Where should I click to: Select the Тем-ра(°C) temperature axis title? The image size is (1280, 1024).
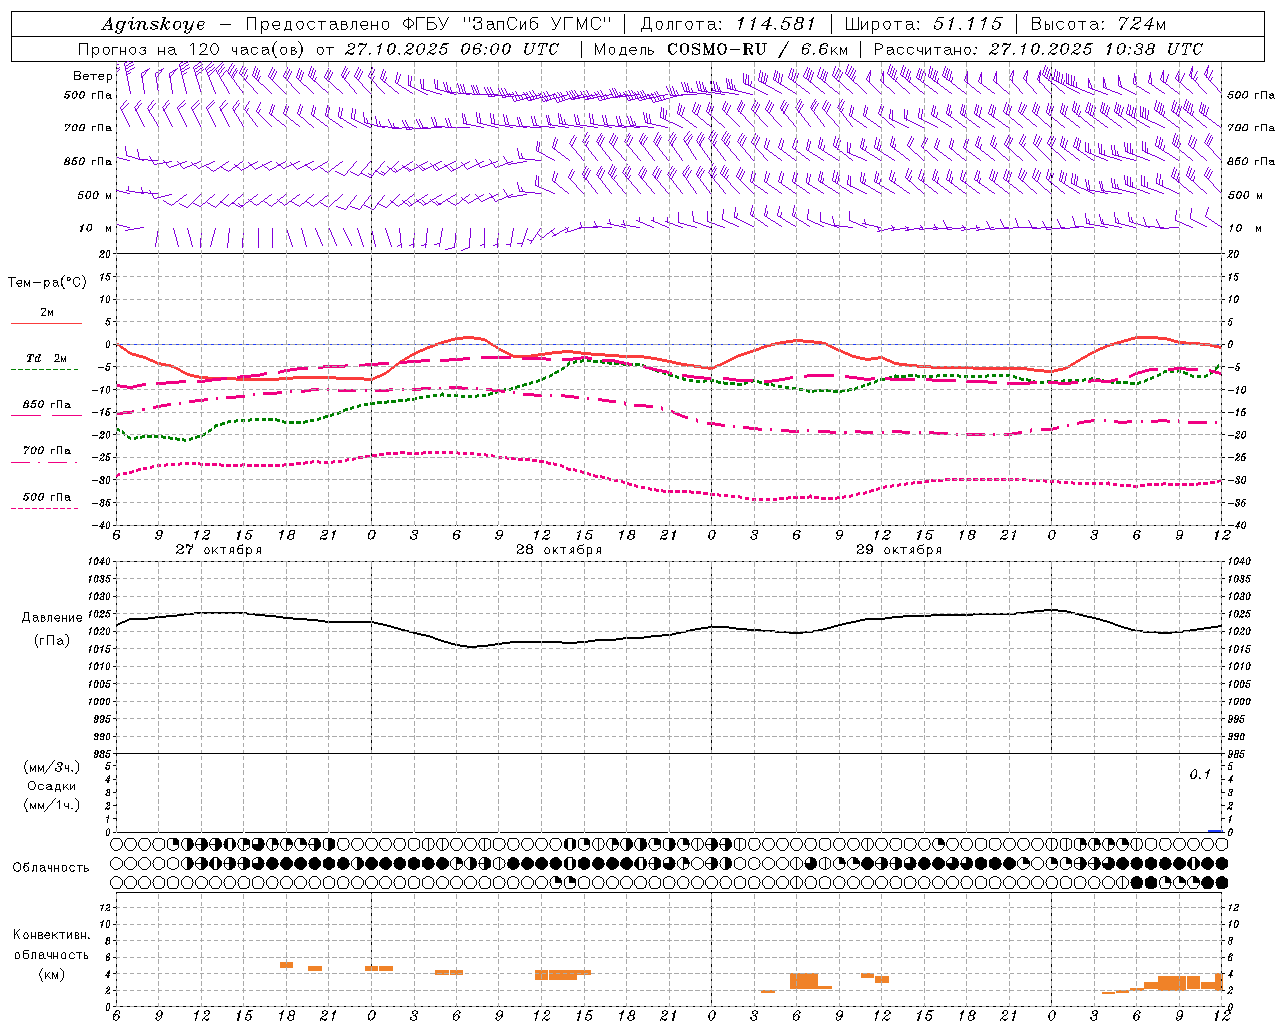click(47, 283)
